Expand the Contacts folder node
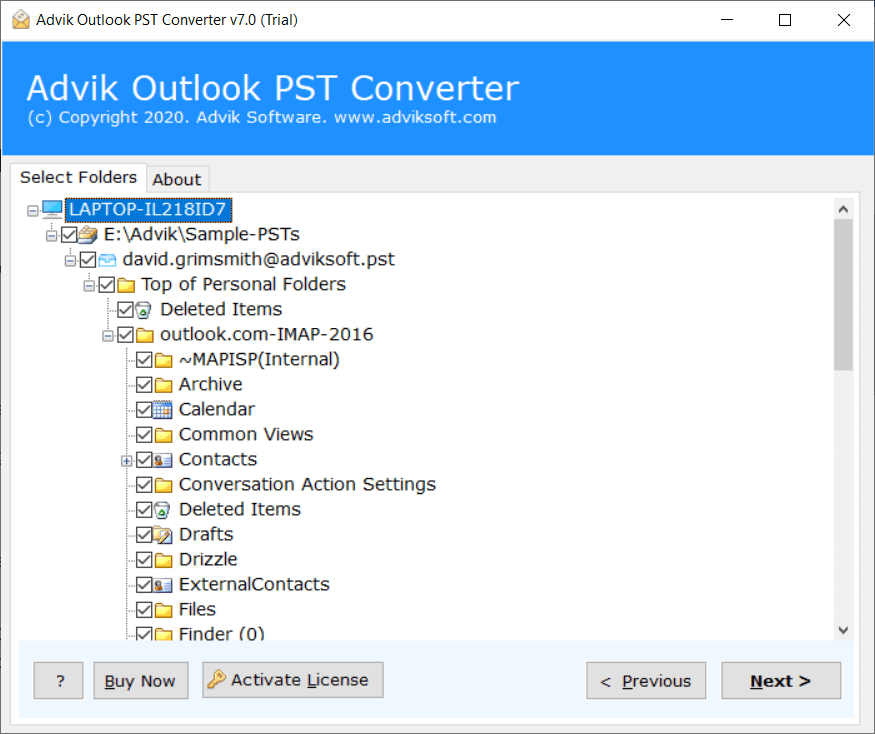Image resolution: width=875 pixels, height=734 pixels. [x=126, y=460]
